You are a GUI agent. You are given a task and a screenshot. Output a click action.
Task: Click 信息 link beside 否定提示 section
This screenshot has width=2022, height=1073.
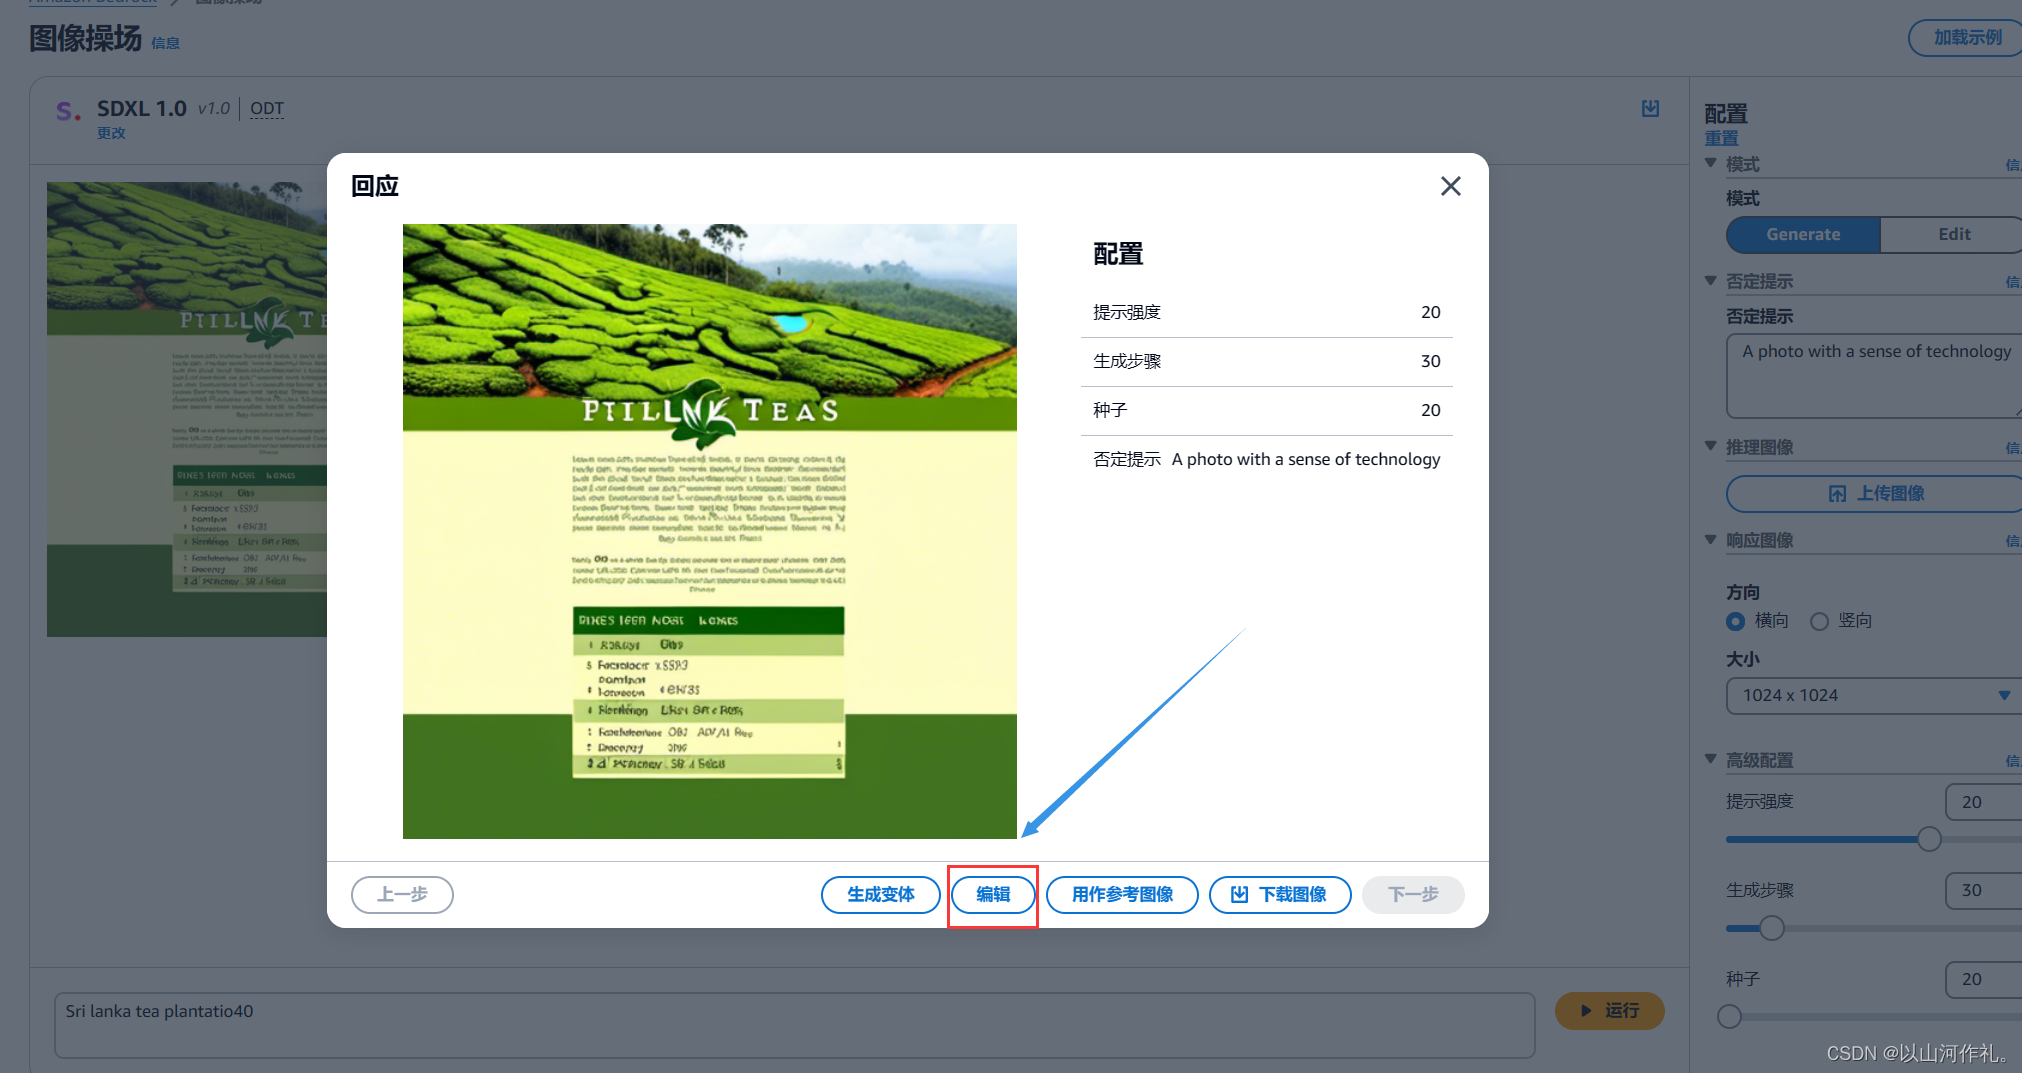(x=2014, y=282)
